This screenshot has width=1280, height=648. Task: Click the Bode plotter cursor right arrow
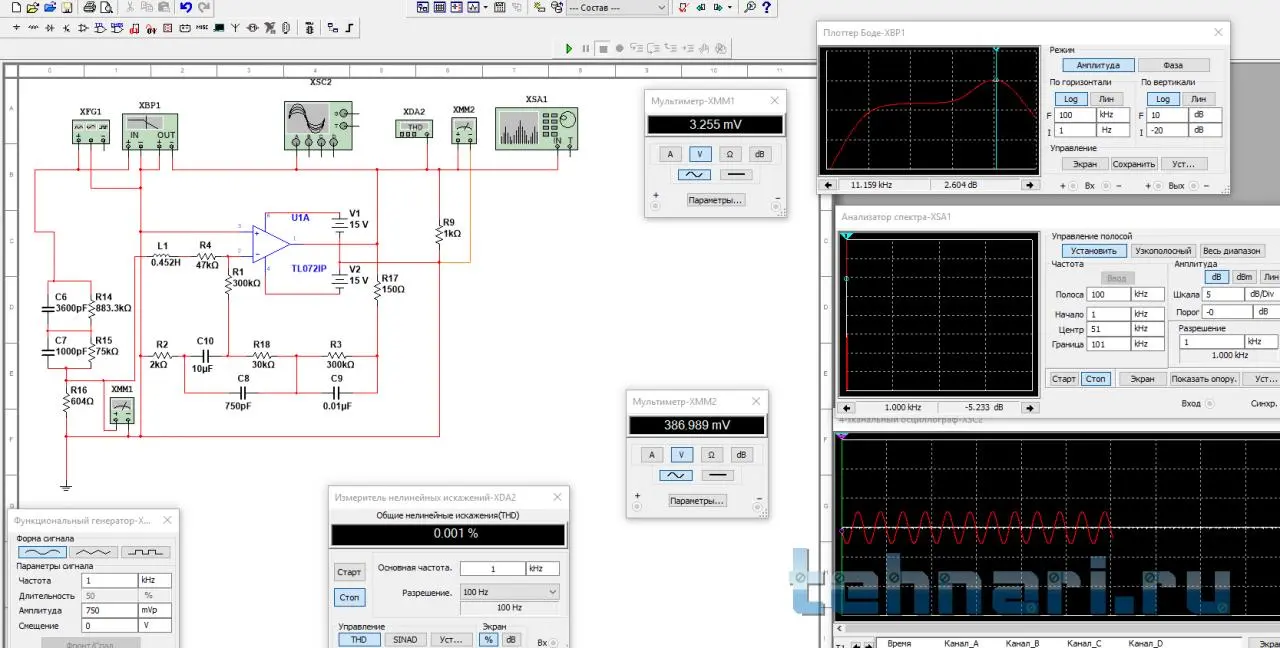(x=1029, y=185)
